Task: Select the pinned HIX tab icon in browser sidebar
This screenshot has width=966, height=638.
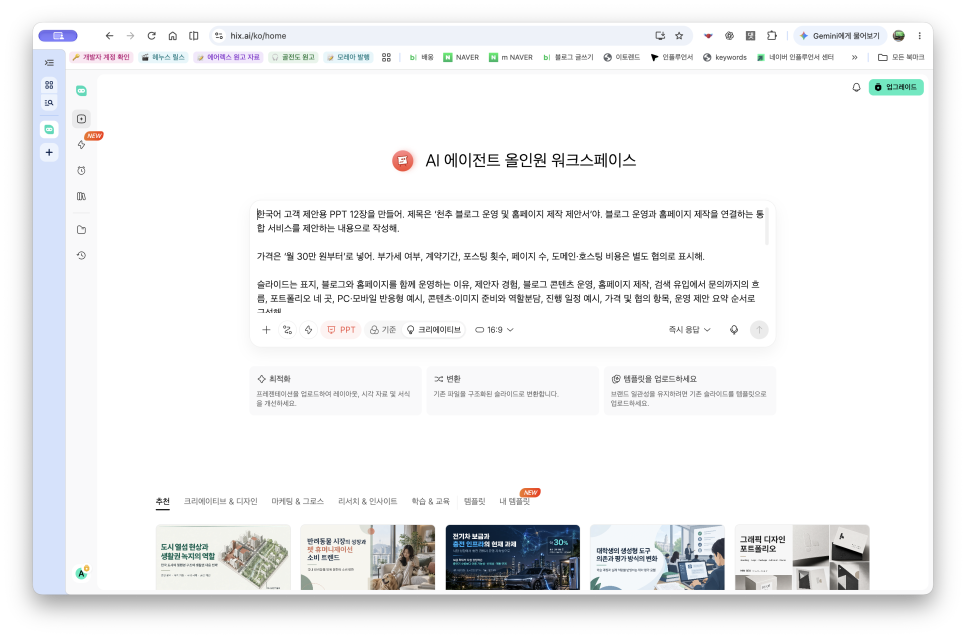Action: tap(49, 129)
